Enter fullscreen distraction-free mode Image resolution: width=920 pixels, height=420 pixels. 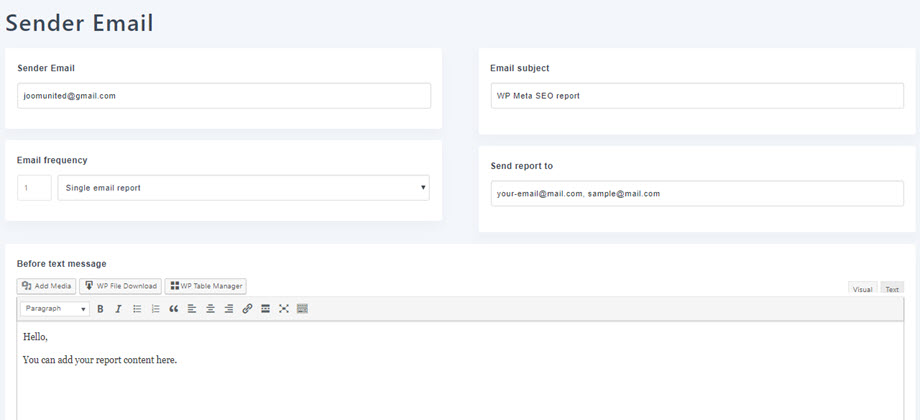[x=284, y=309]
